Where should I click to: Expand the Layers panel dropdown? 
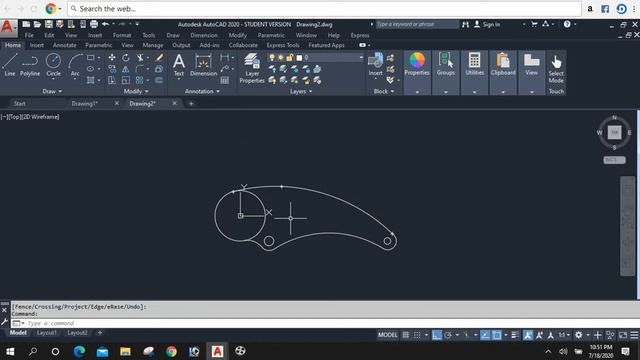click(301, 91)
